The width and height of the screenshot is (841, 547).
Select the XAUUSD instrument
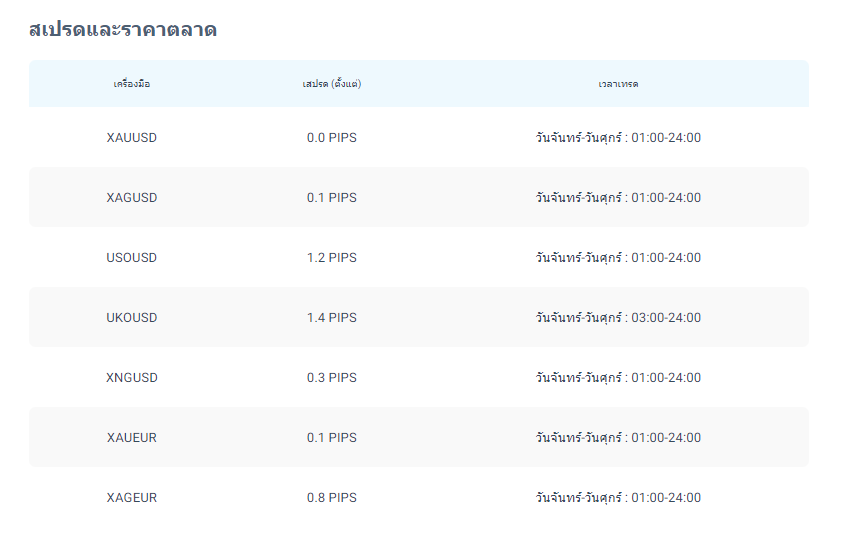(x=132, y=138)
